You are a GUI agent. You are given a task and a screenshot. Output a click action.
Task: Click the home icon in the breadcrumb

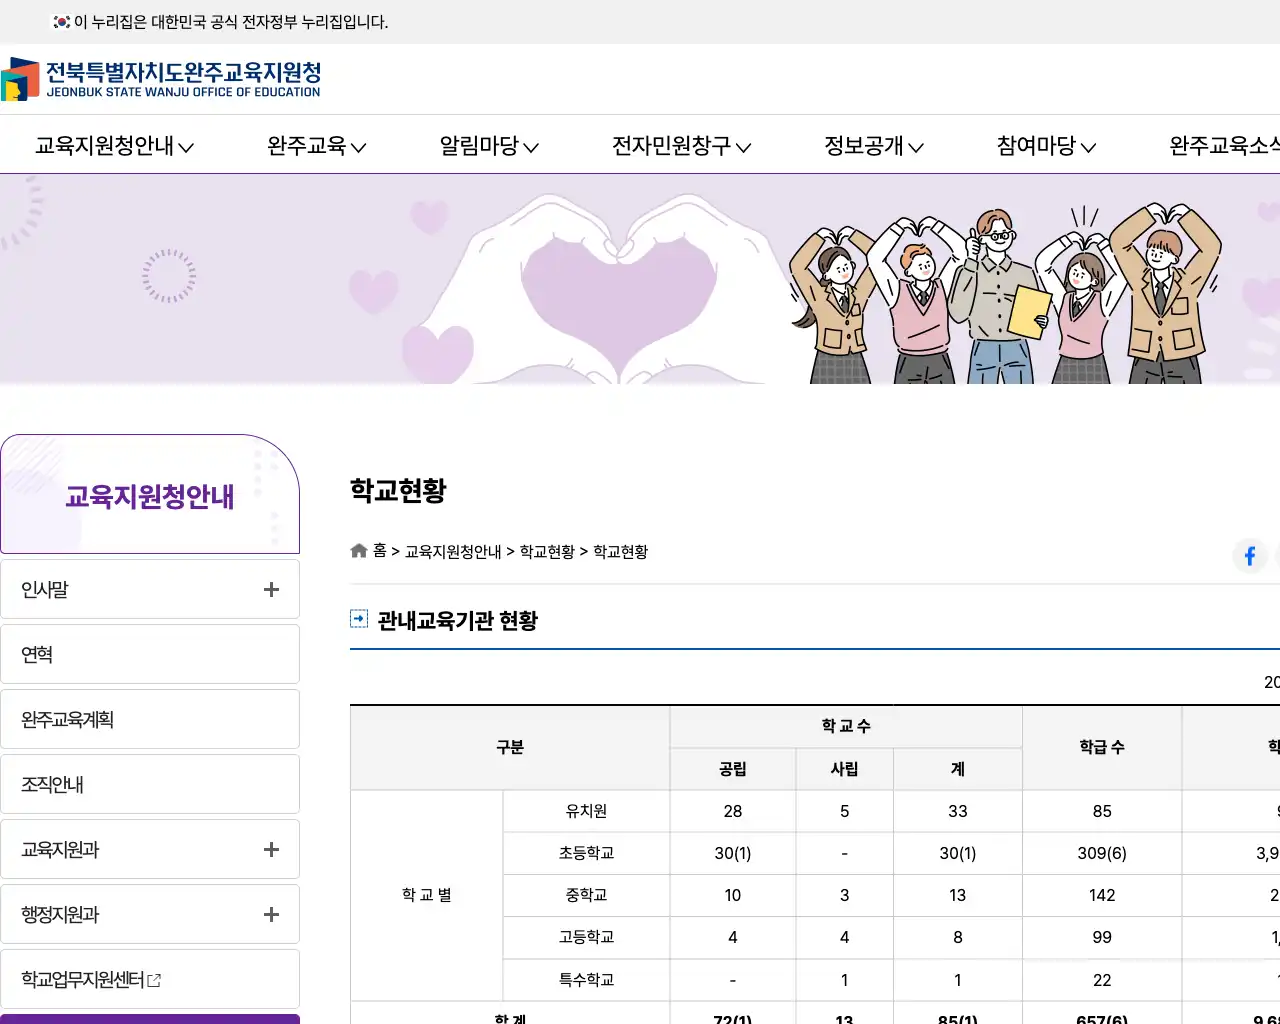point(358,549)
